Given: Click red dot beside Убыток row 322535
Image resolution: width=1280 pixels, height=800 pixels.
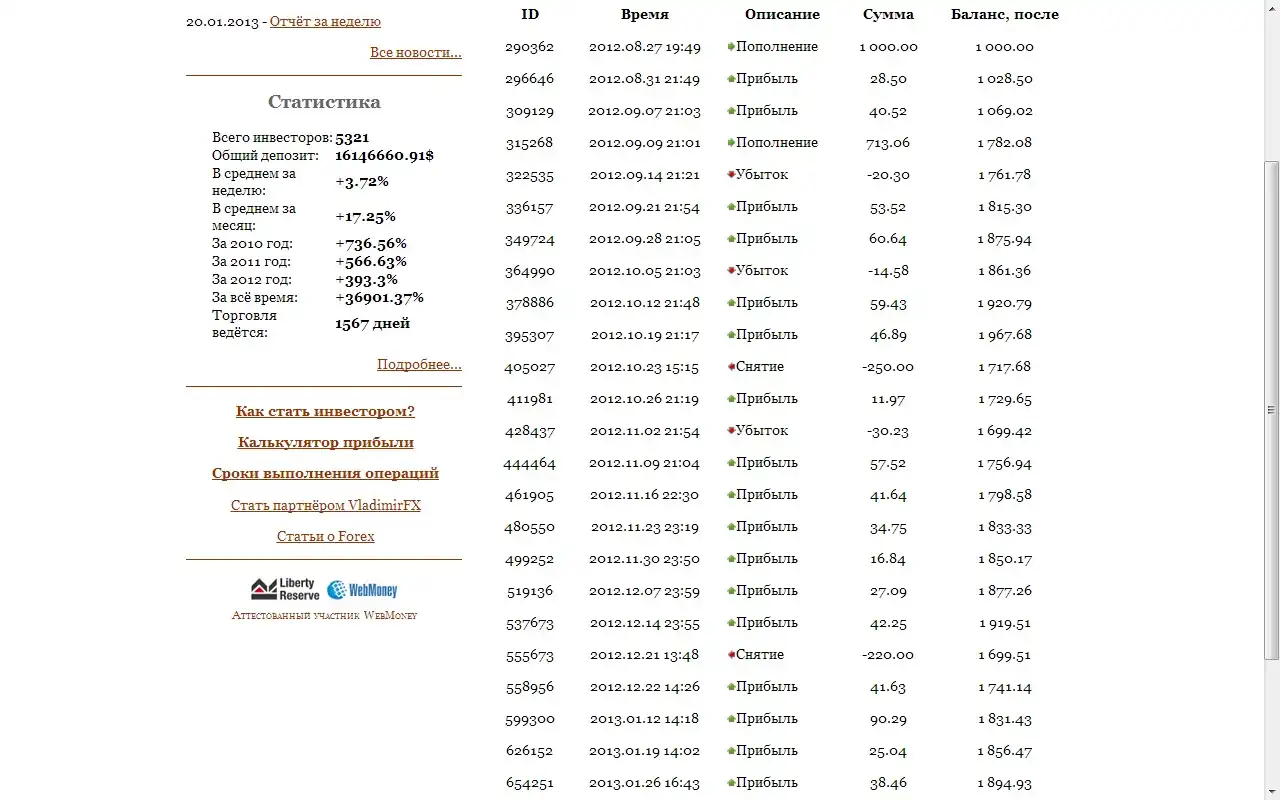Looking at the screenshot, I should pos(731,175).
